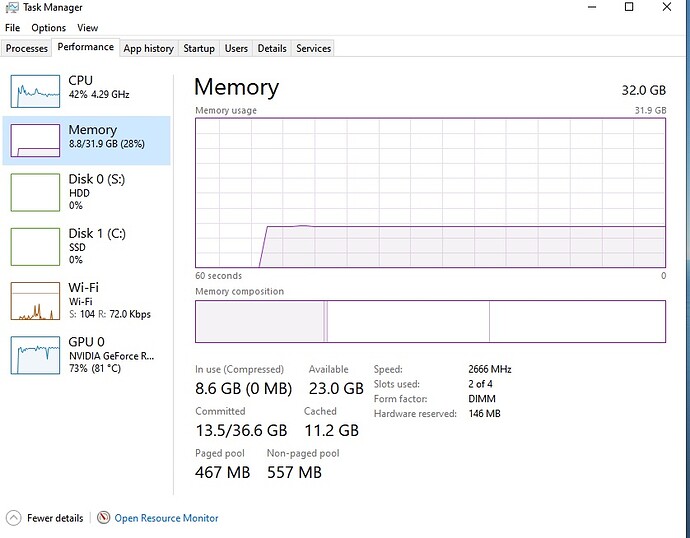Select Disk 1 (C:) SSD graph
Viewport: 690px width, 538px height.
click(35, 246)
